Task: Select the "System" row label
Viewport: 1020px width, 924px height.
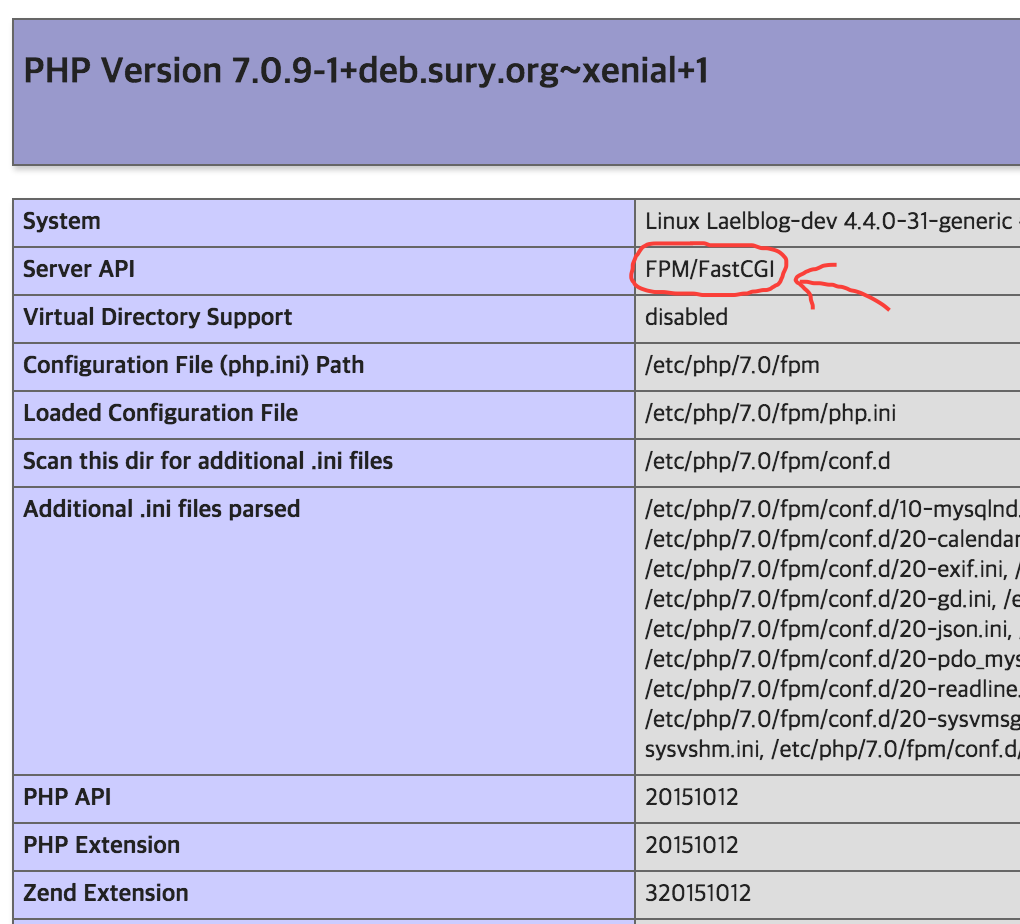Action: (x=62, y=221)
